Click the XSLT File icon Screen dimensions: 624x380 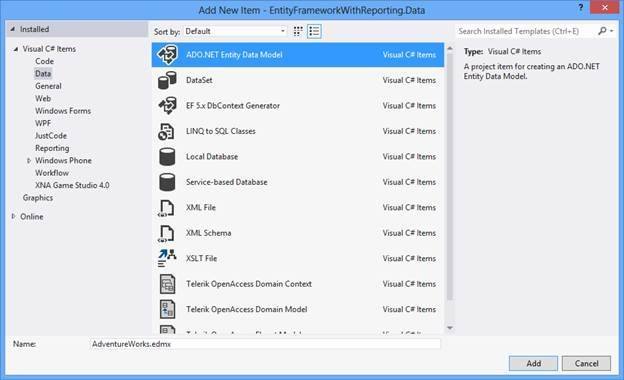point(167,258)
